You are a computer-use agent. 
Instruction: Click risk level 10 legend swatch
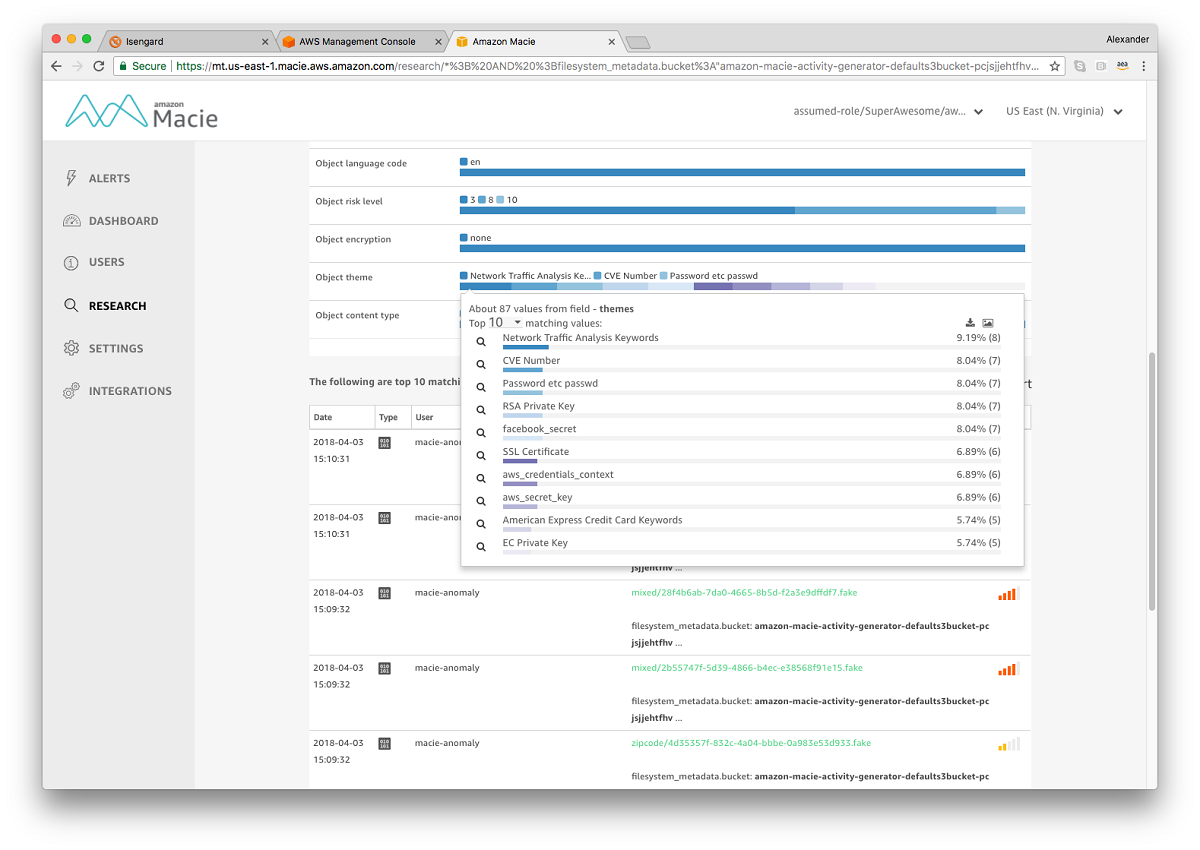click(500, 200)
